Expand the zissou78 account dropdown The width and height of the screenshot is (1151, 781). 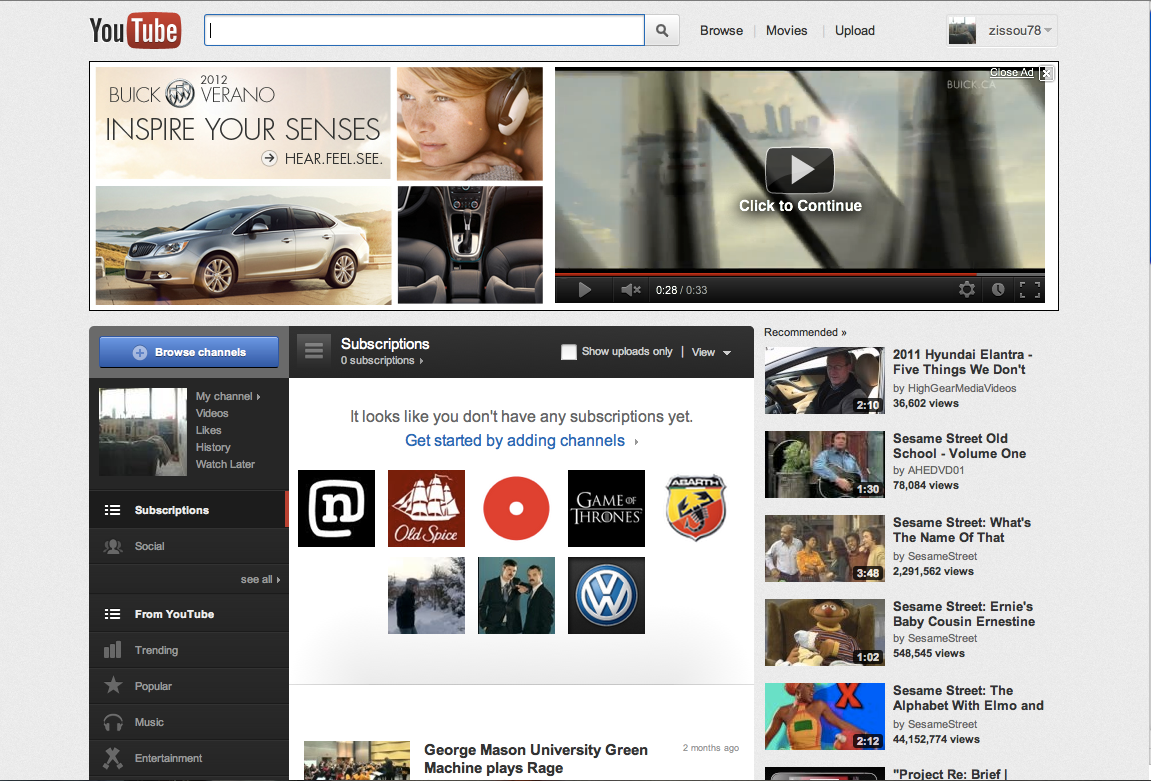pyautogui.click(x=1020, y=31)
